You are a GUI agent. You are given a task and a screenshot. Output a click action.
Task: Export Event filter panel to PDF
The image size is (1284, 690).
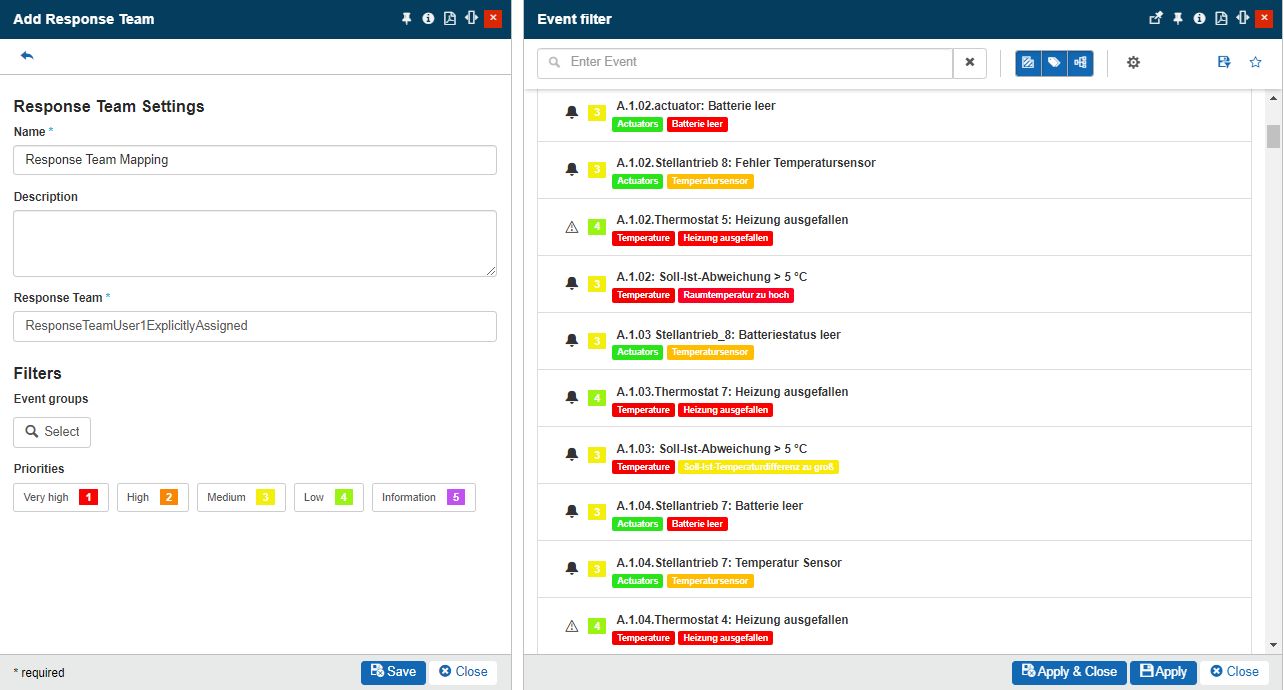pos(1221,18)
